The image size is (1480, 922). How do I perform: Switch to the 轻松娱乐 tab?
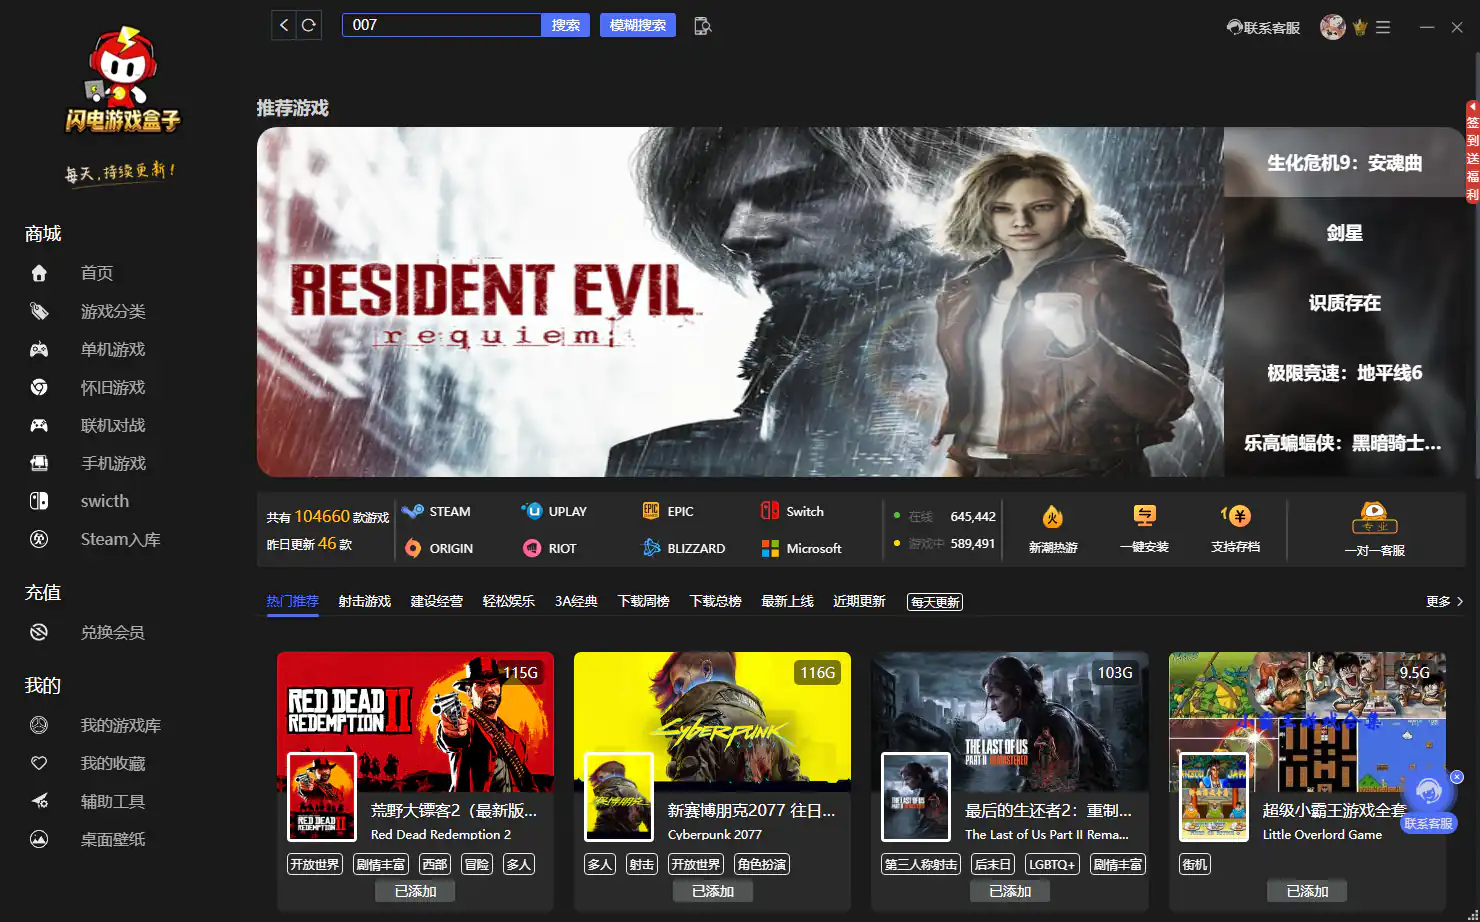tap(508, 601)
